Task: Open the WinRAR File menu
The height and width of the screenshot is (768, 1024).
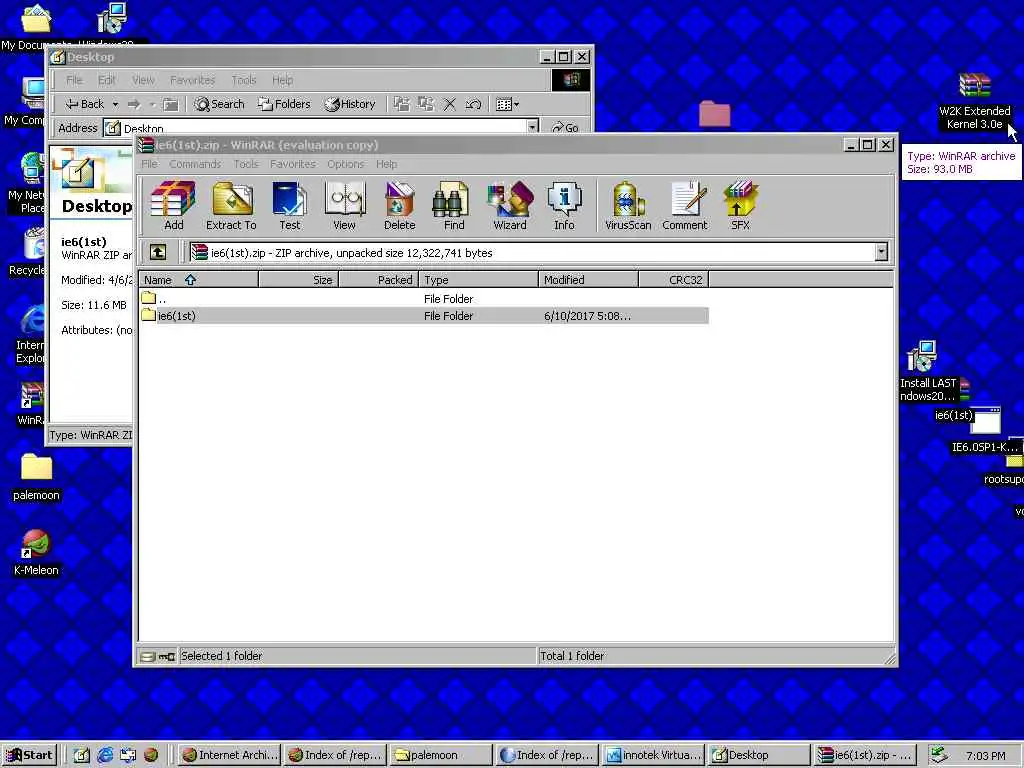Action: [150, 164]
